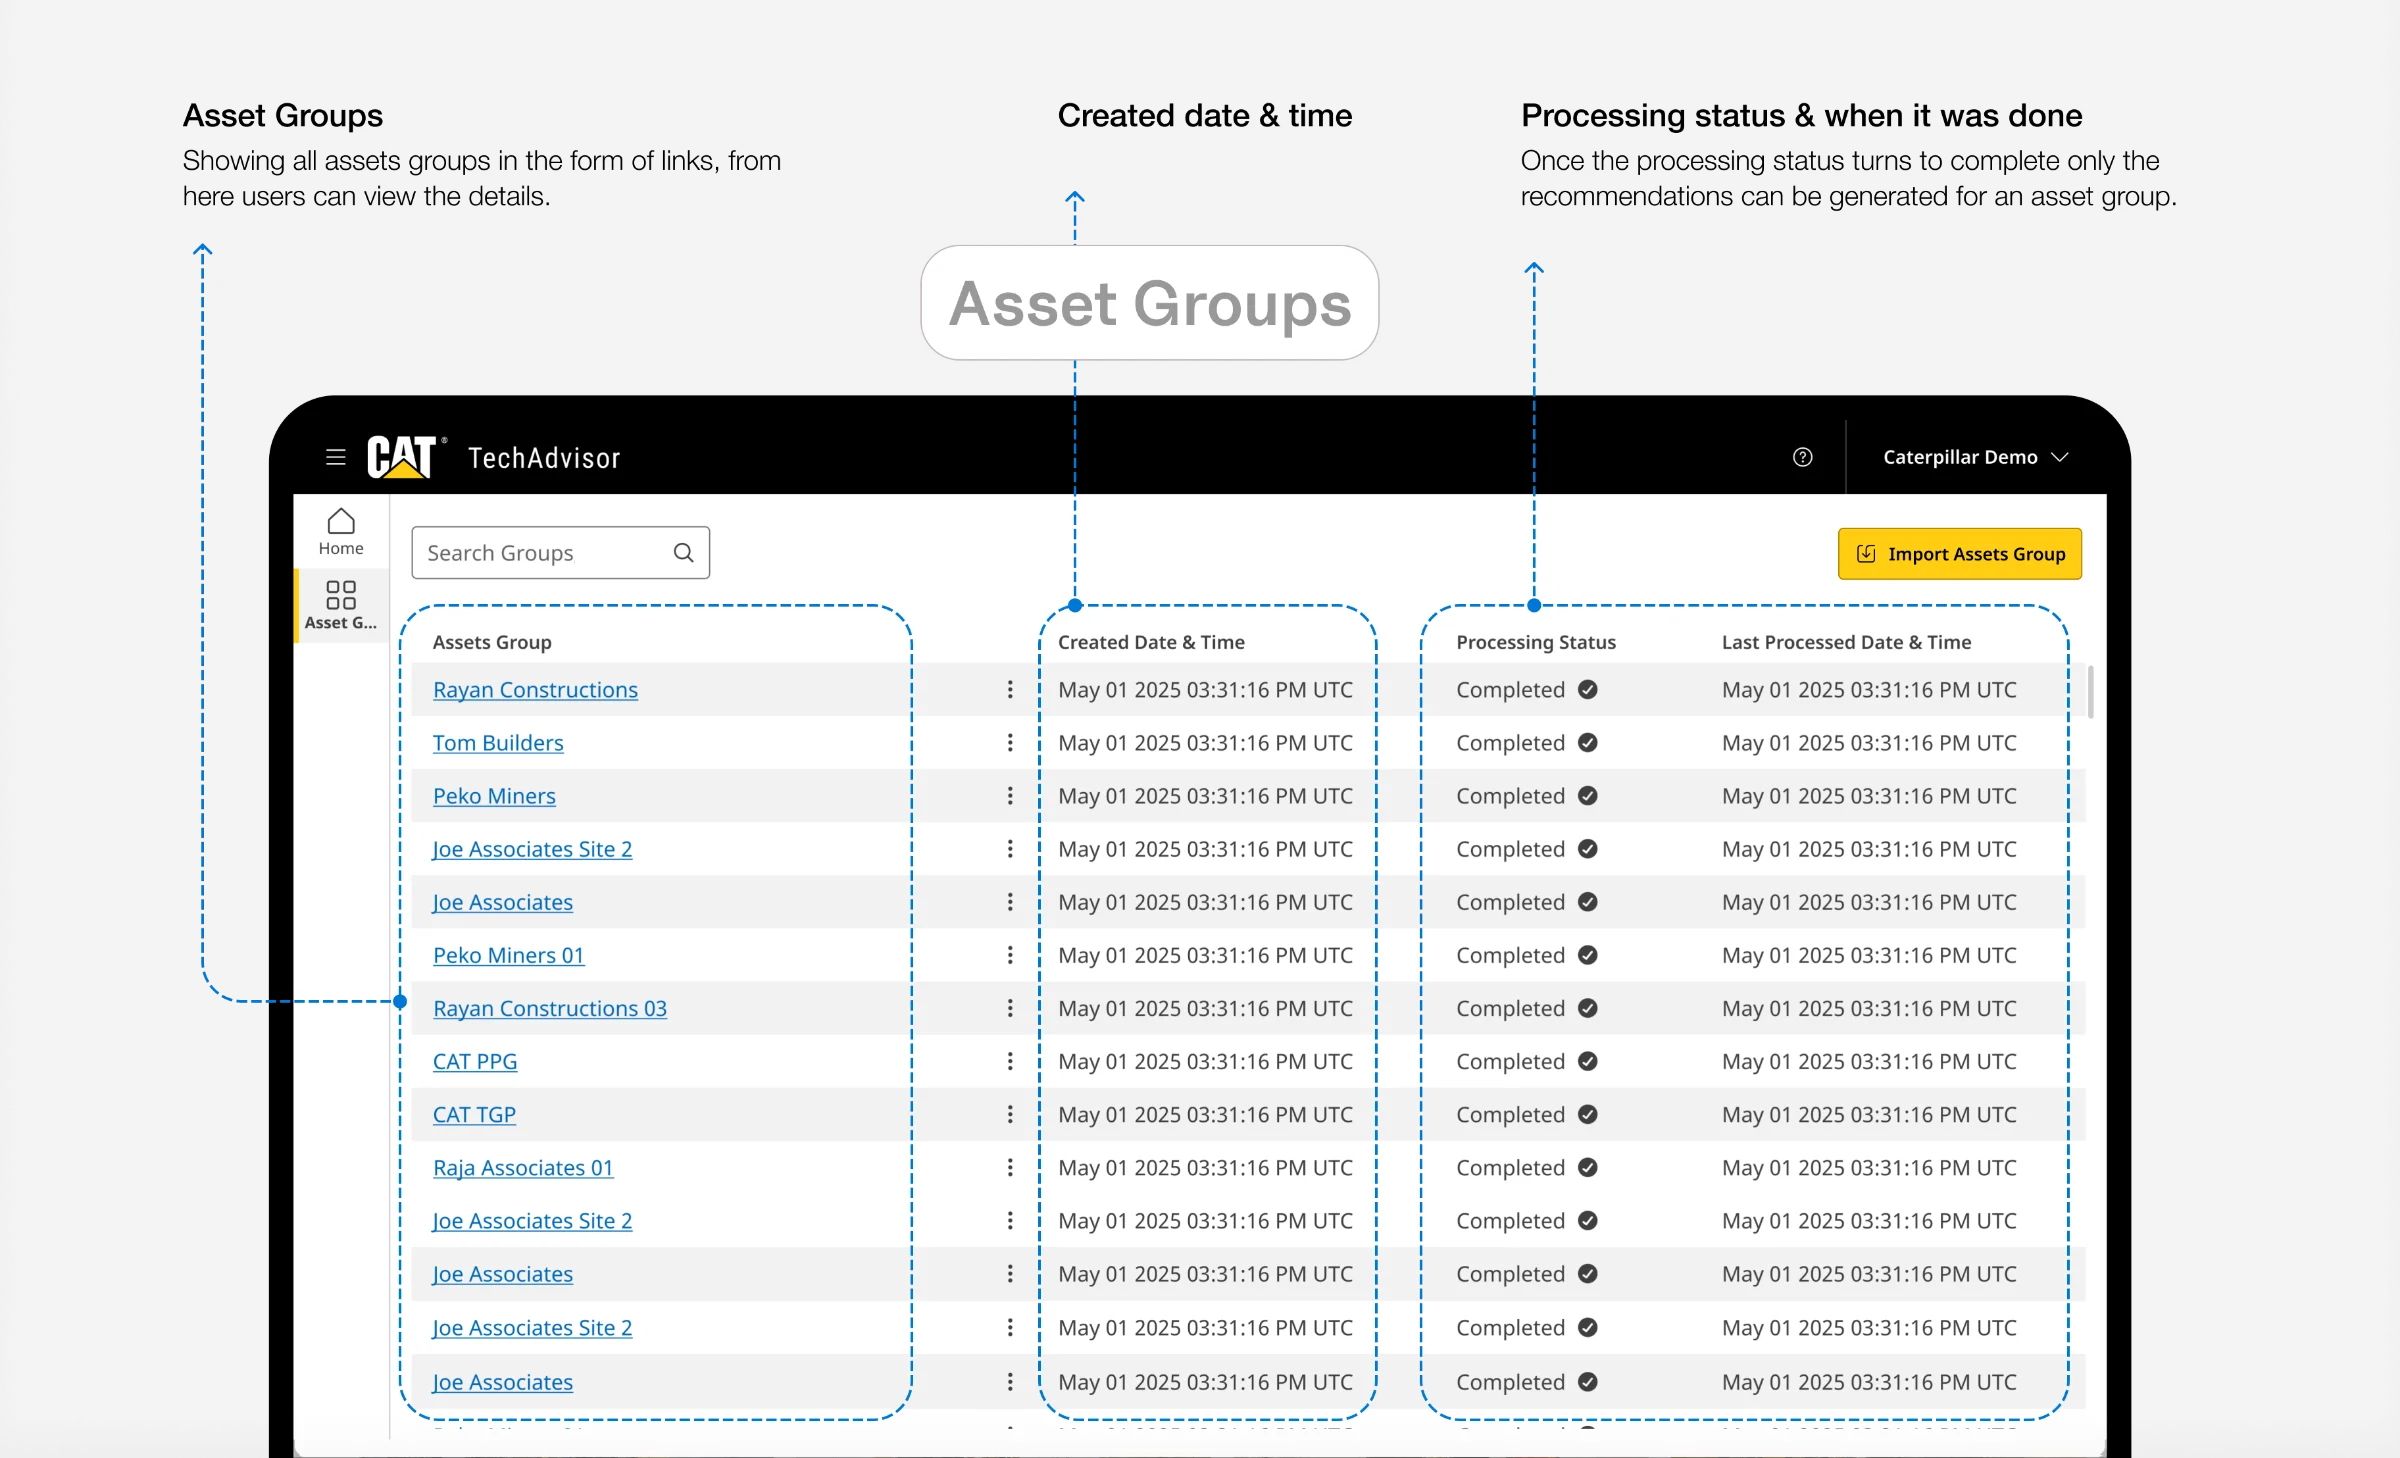The width and height of the screenshot is (2400, 1458).
Task: Click the Assets Group column header
Action: 492,642
